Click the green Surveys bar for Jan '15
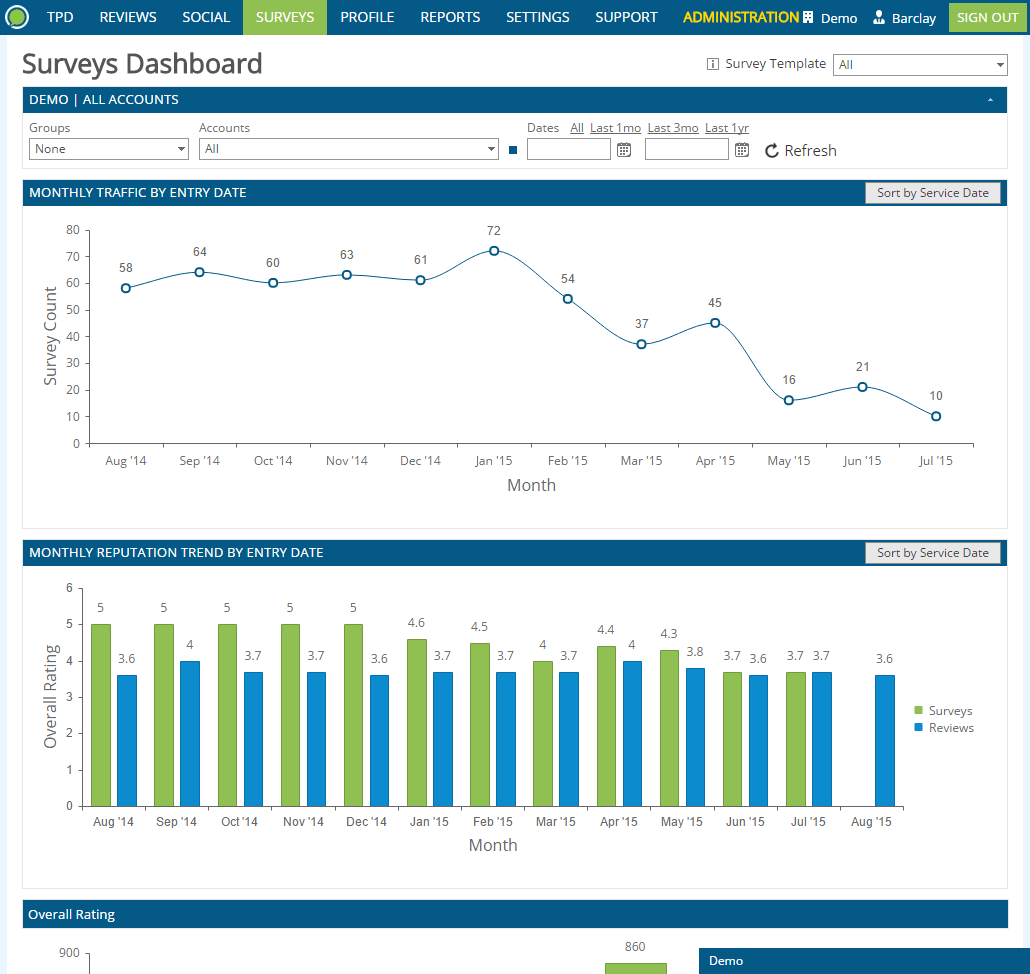Screen dimensions: 1030x974 (x=416, y=722)
